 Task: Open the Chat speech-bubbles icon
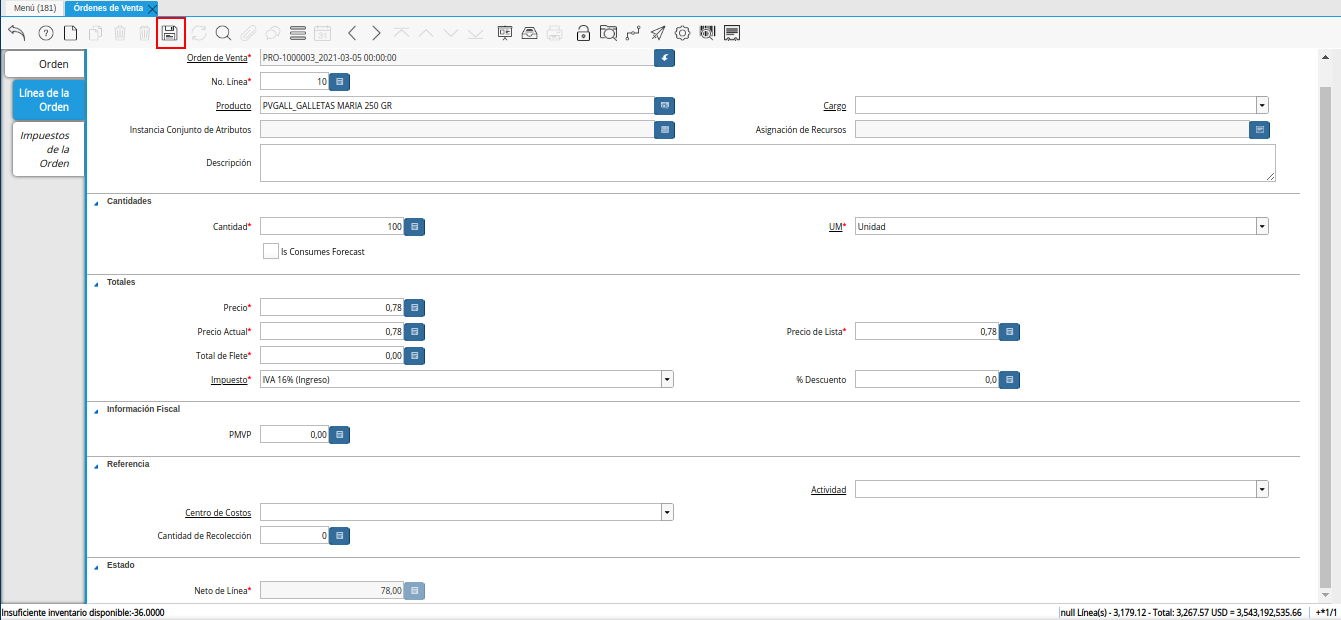[x=272, y=33]
